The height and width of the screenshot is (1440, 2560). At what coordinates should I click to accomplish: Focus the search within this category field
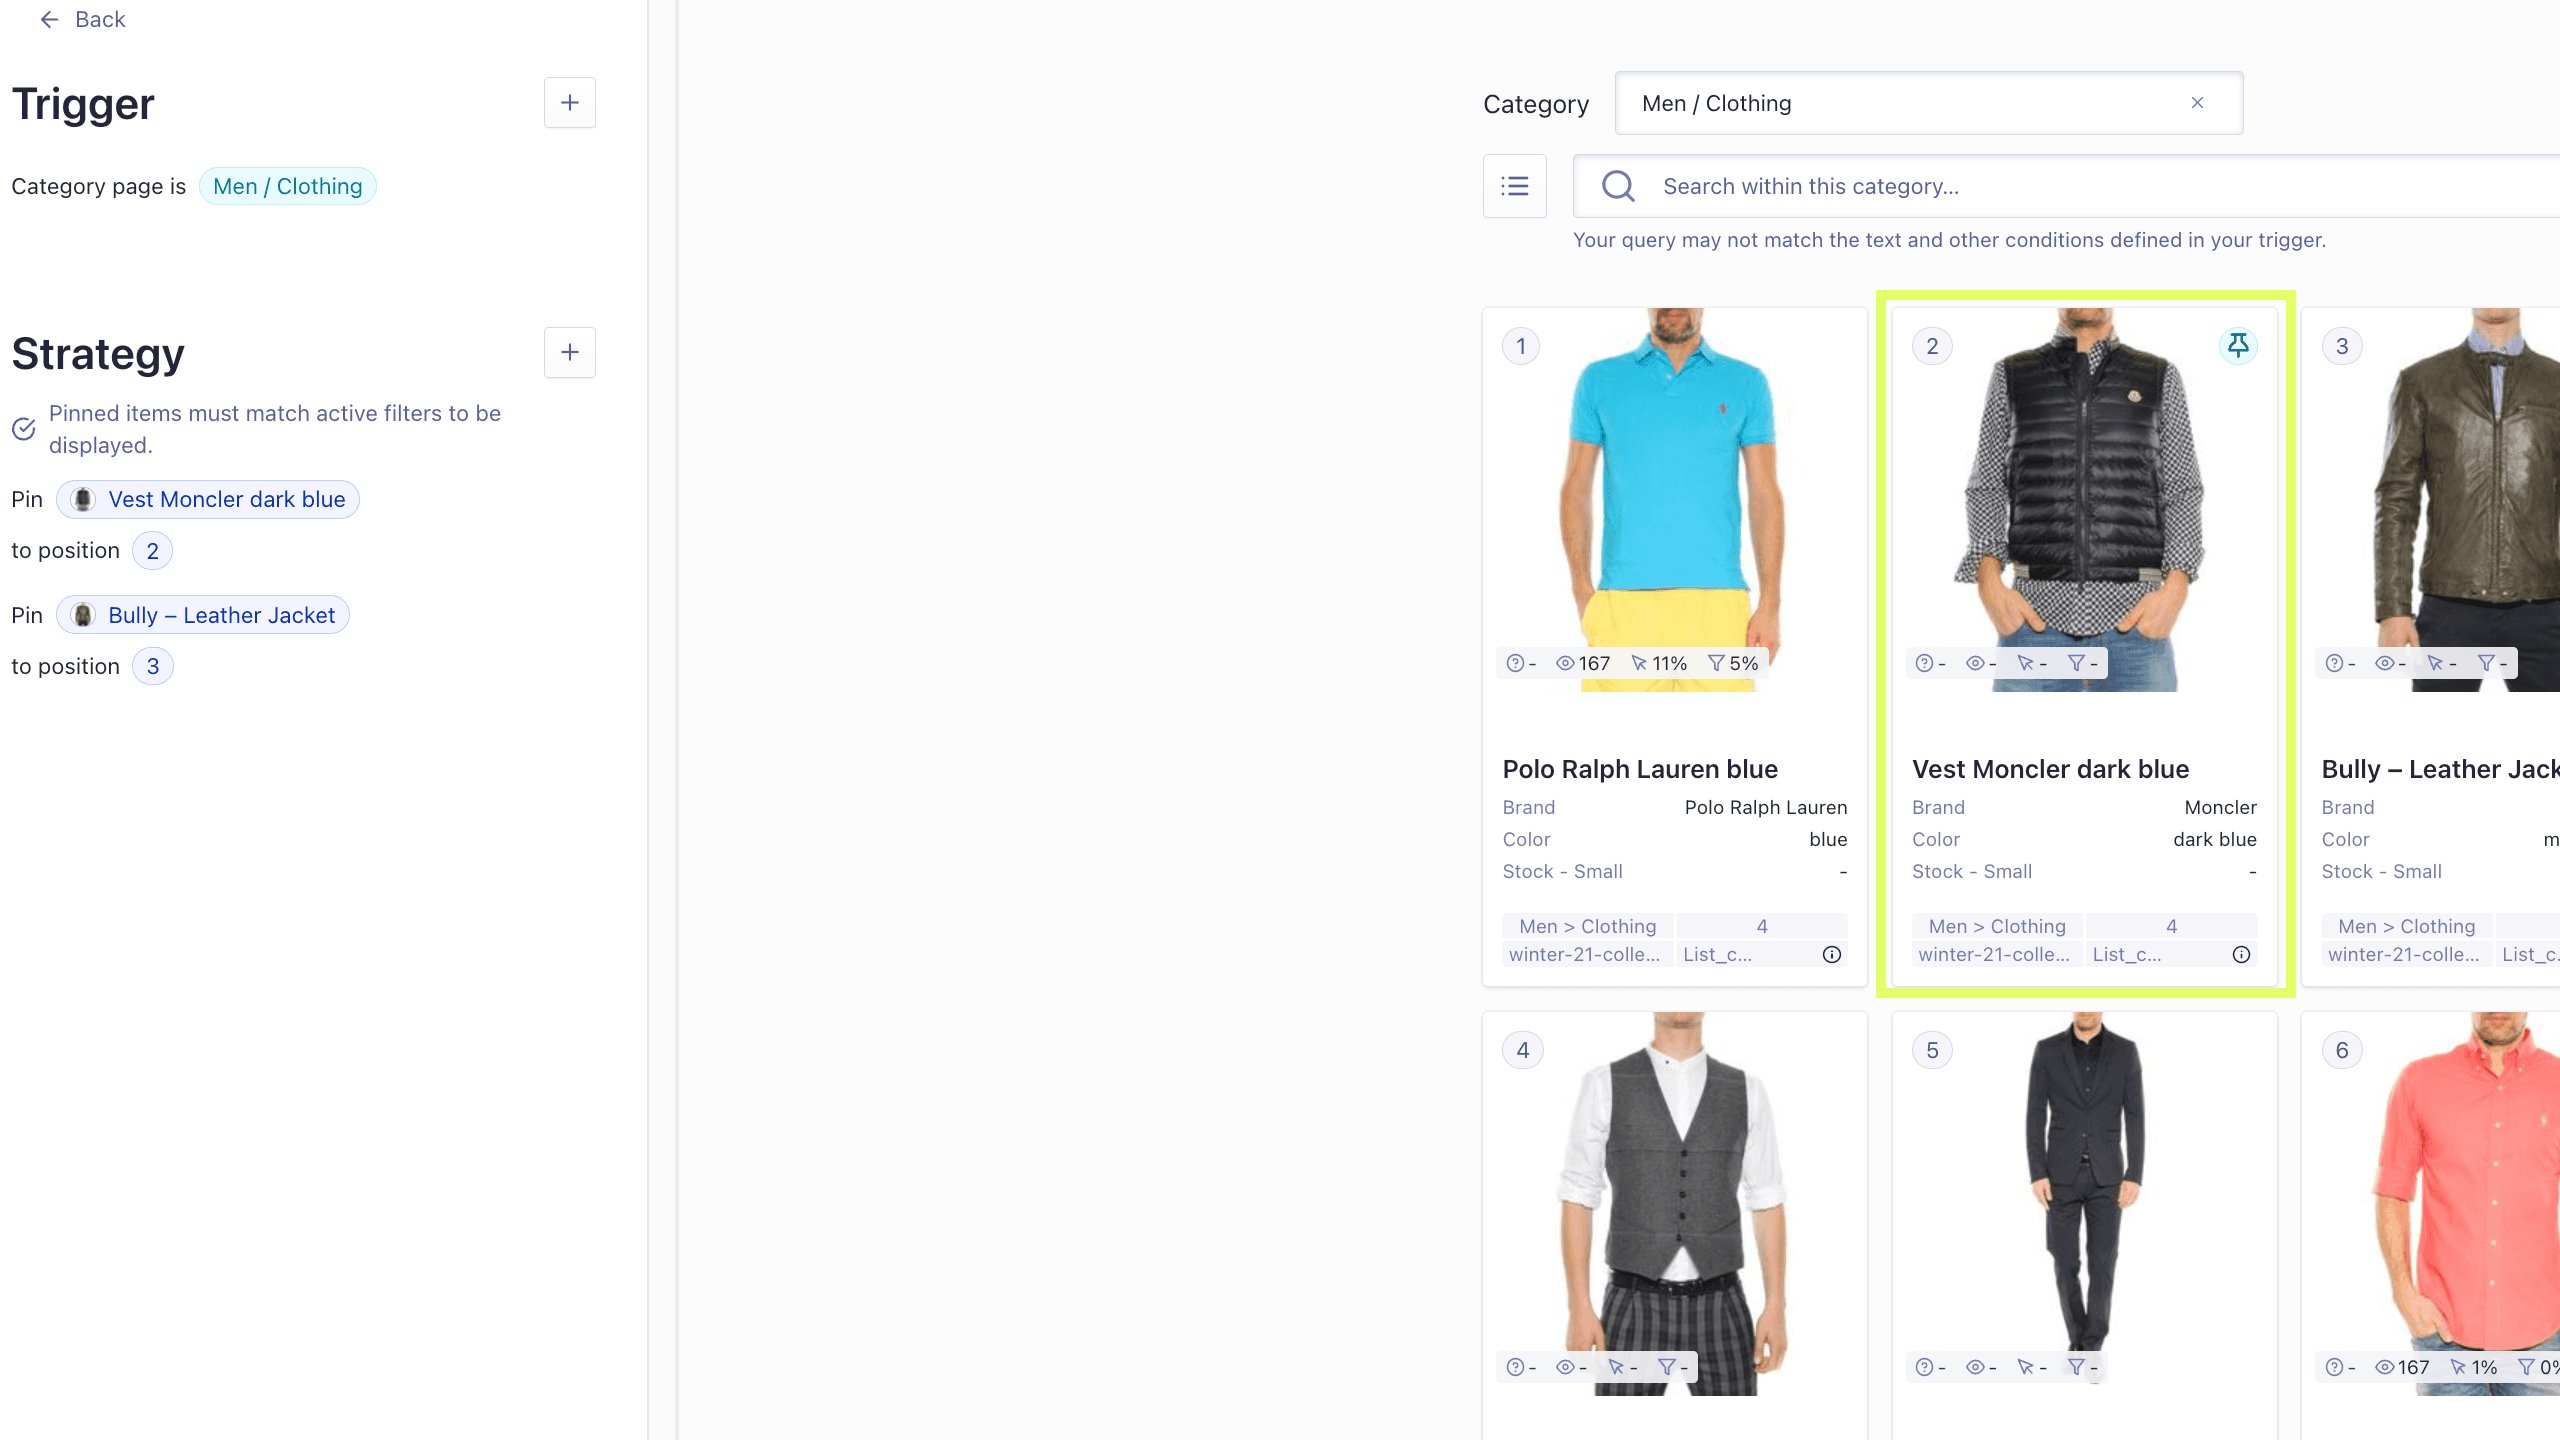click(2066, 186)
